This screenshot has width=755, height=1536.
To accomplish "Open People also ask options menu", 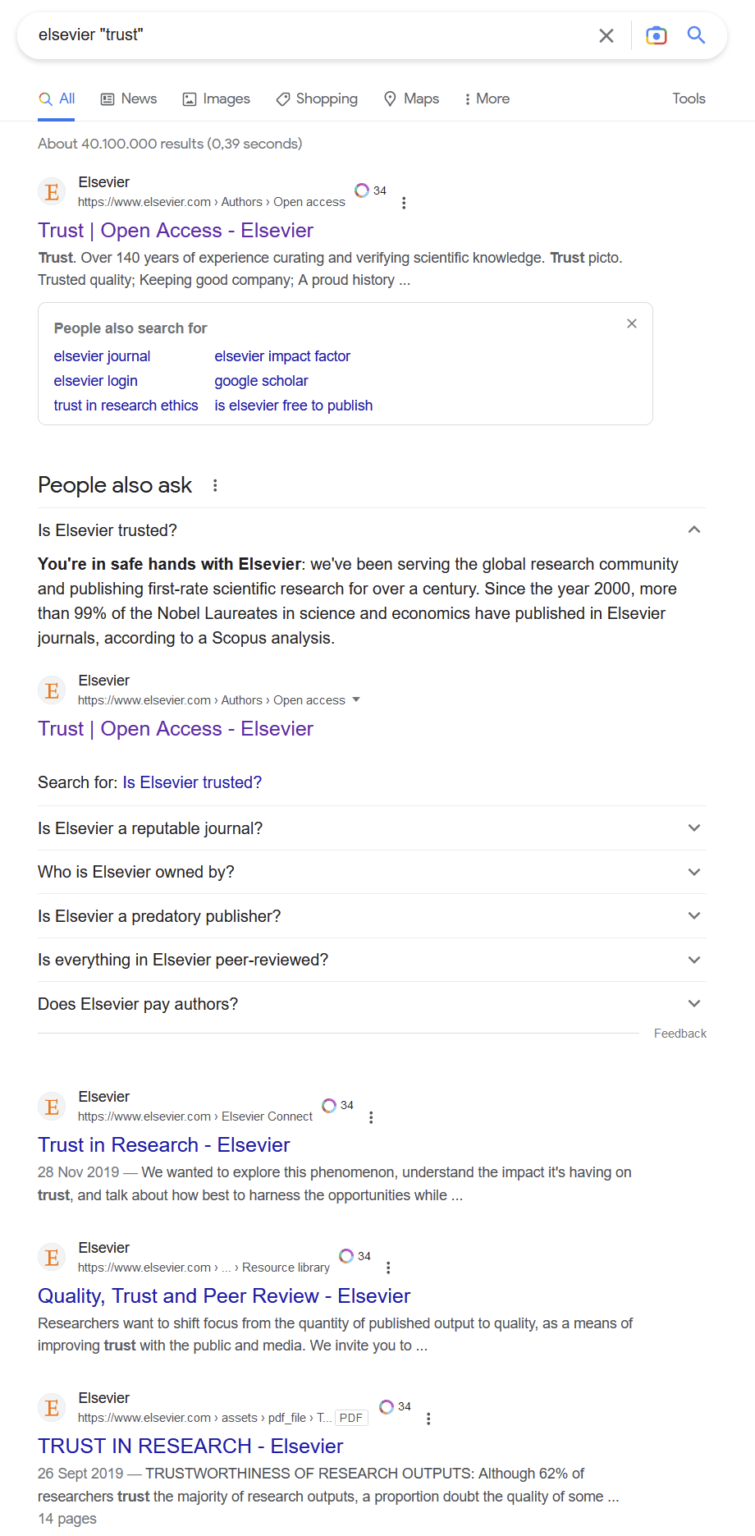I will (x=215, y=486).
